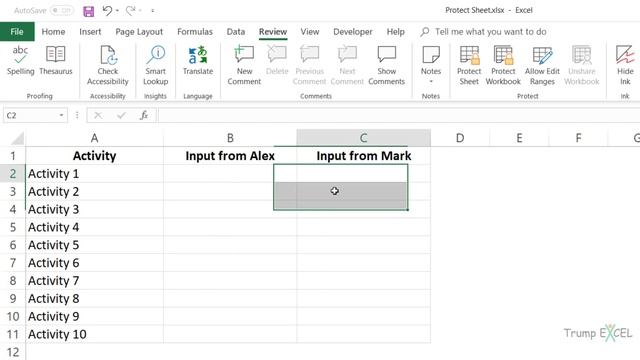Click Unshare Workbook
The width and height of the screenshot is (640, 360).
point(582,65)
